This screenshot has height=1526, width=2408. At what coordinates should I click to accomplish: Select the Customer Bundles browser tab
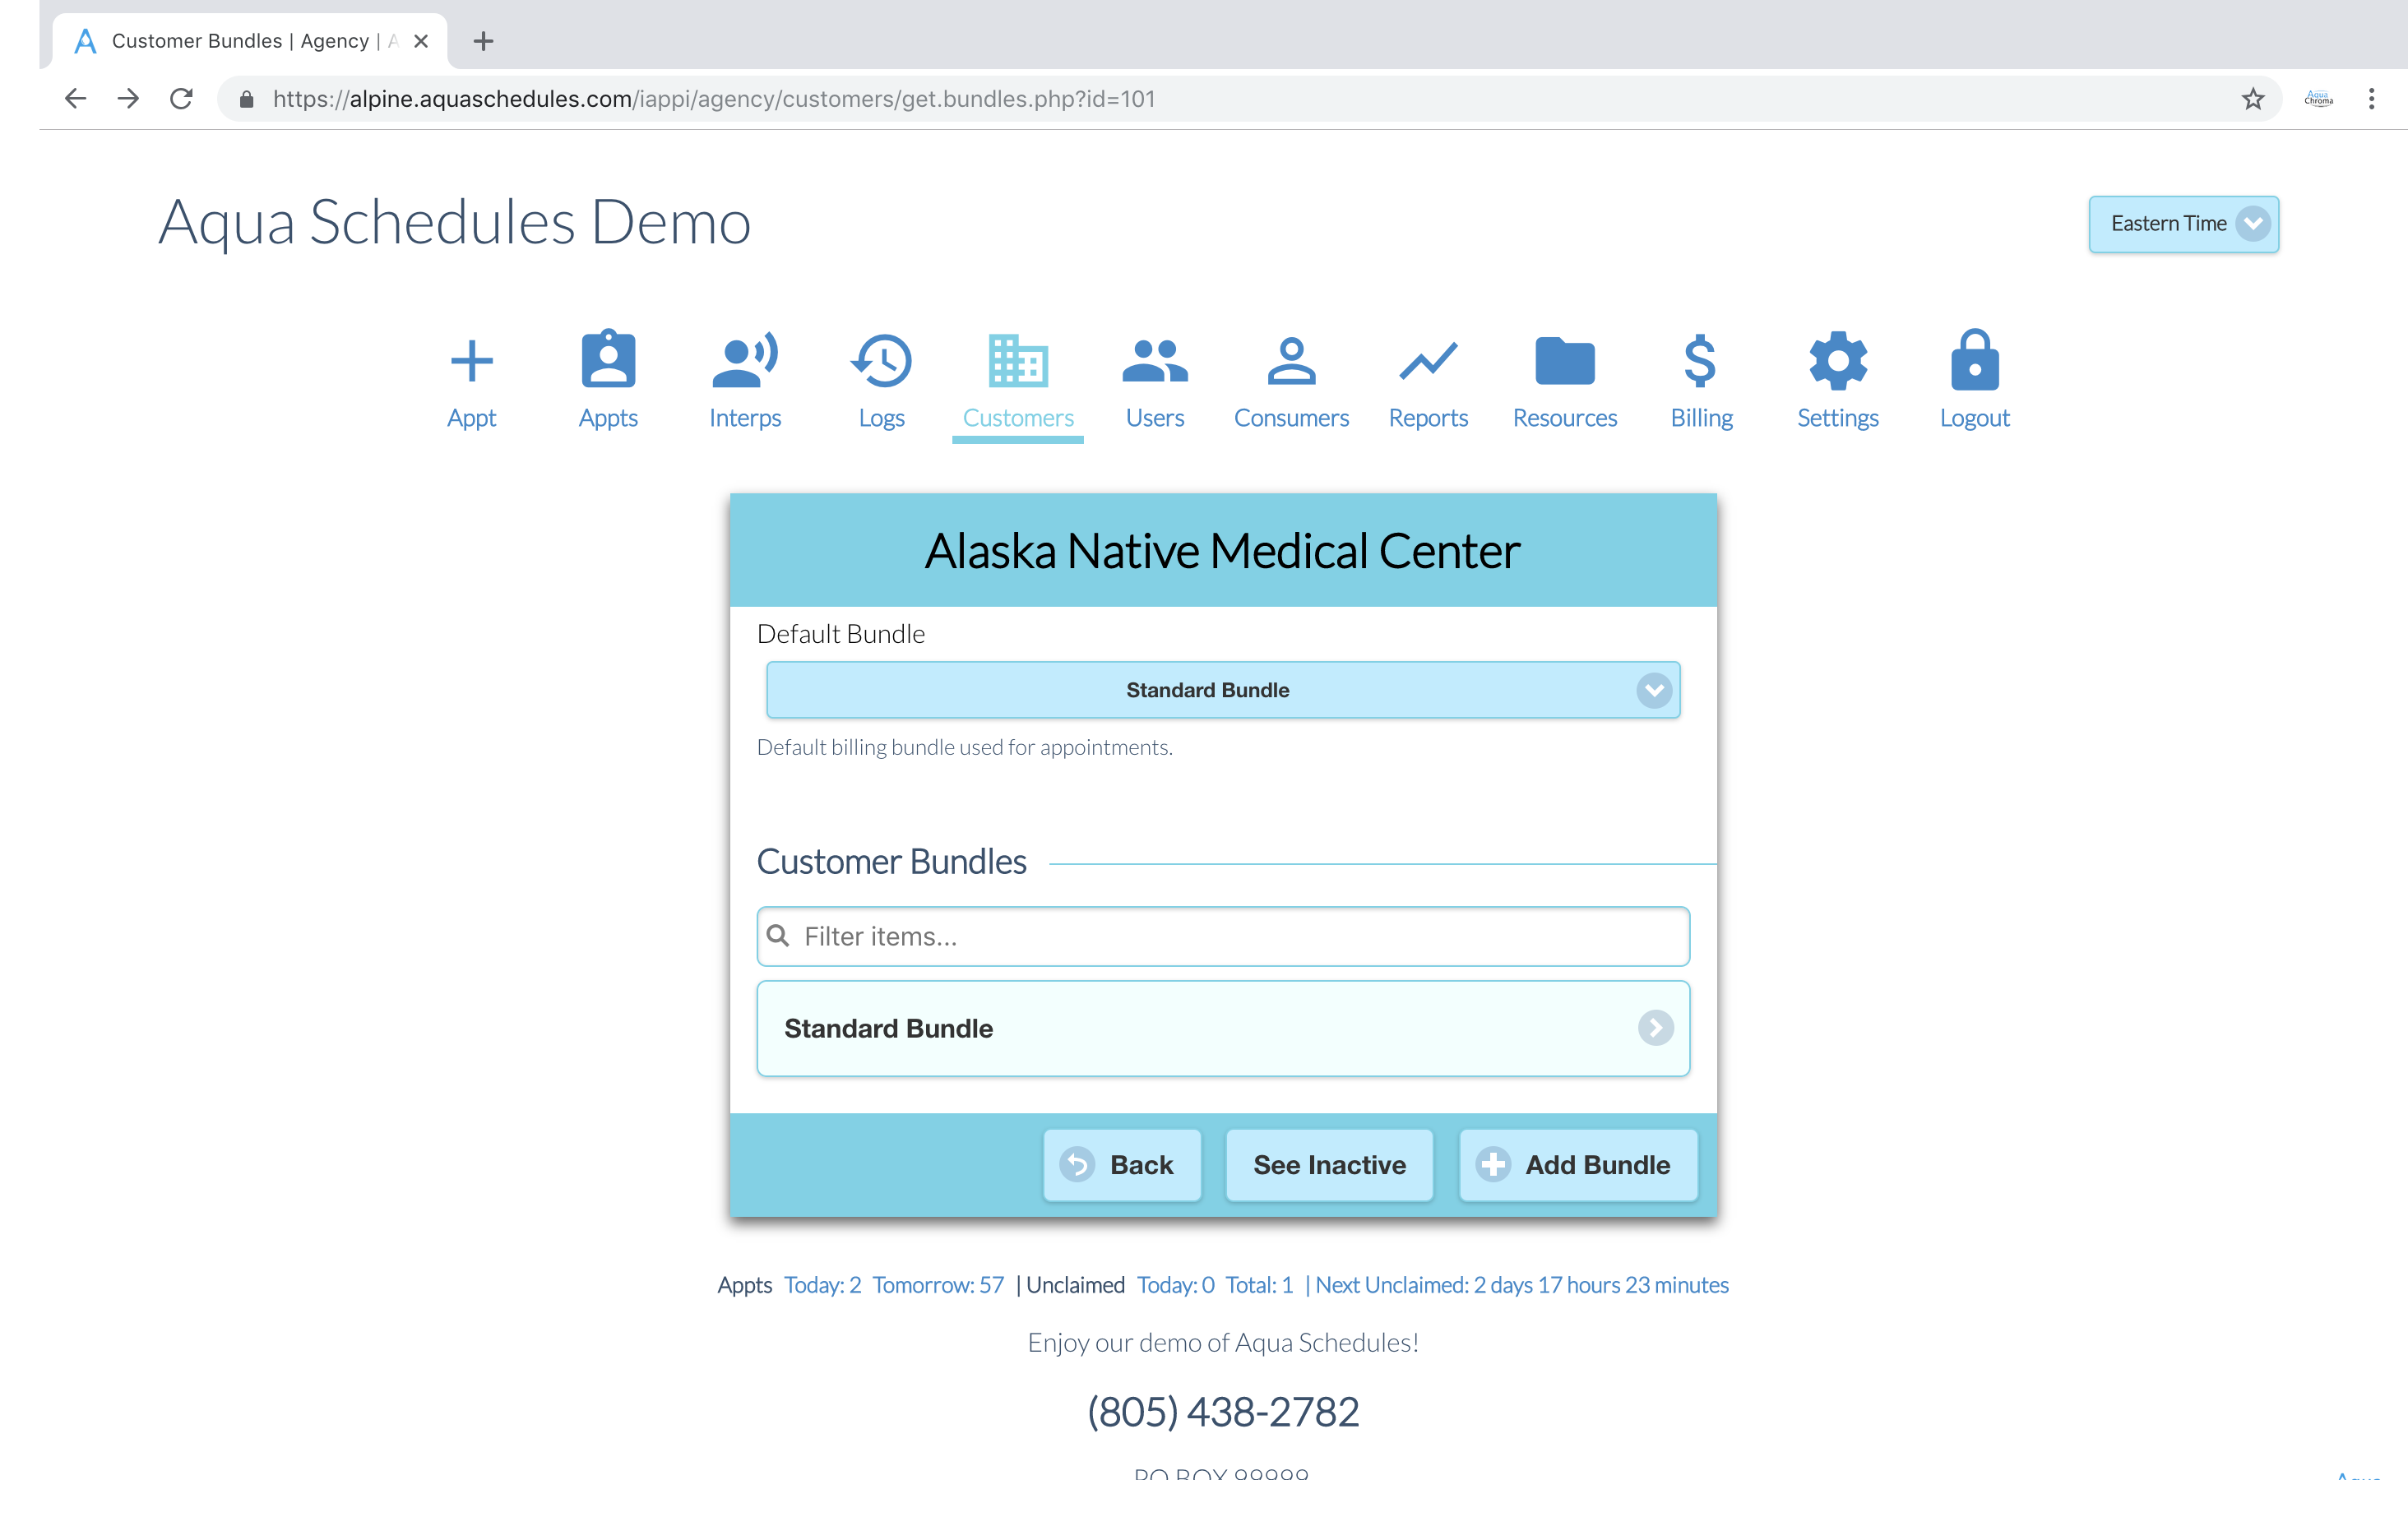[250, 41]
